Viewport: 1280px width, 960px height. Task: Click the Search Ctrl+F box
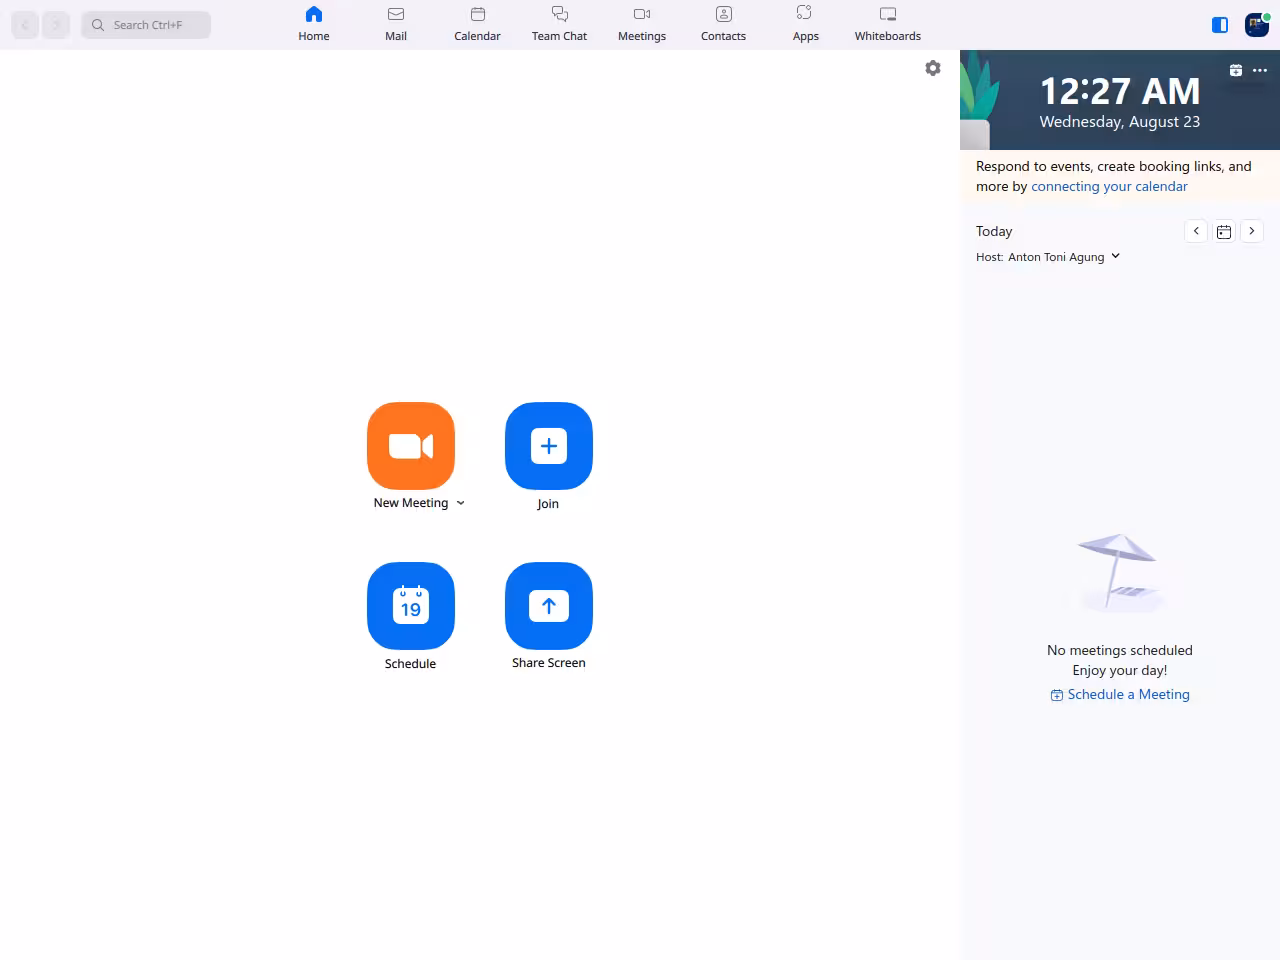point(147,25)
